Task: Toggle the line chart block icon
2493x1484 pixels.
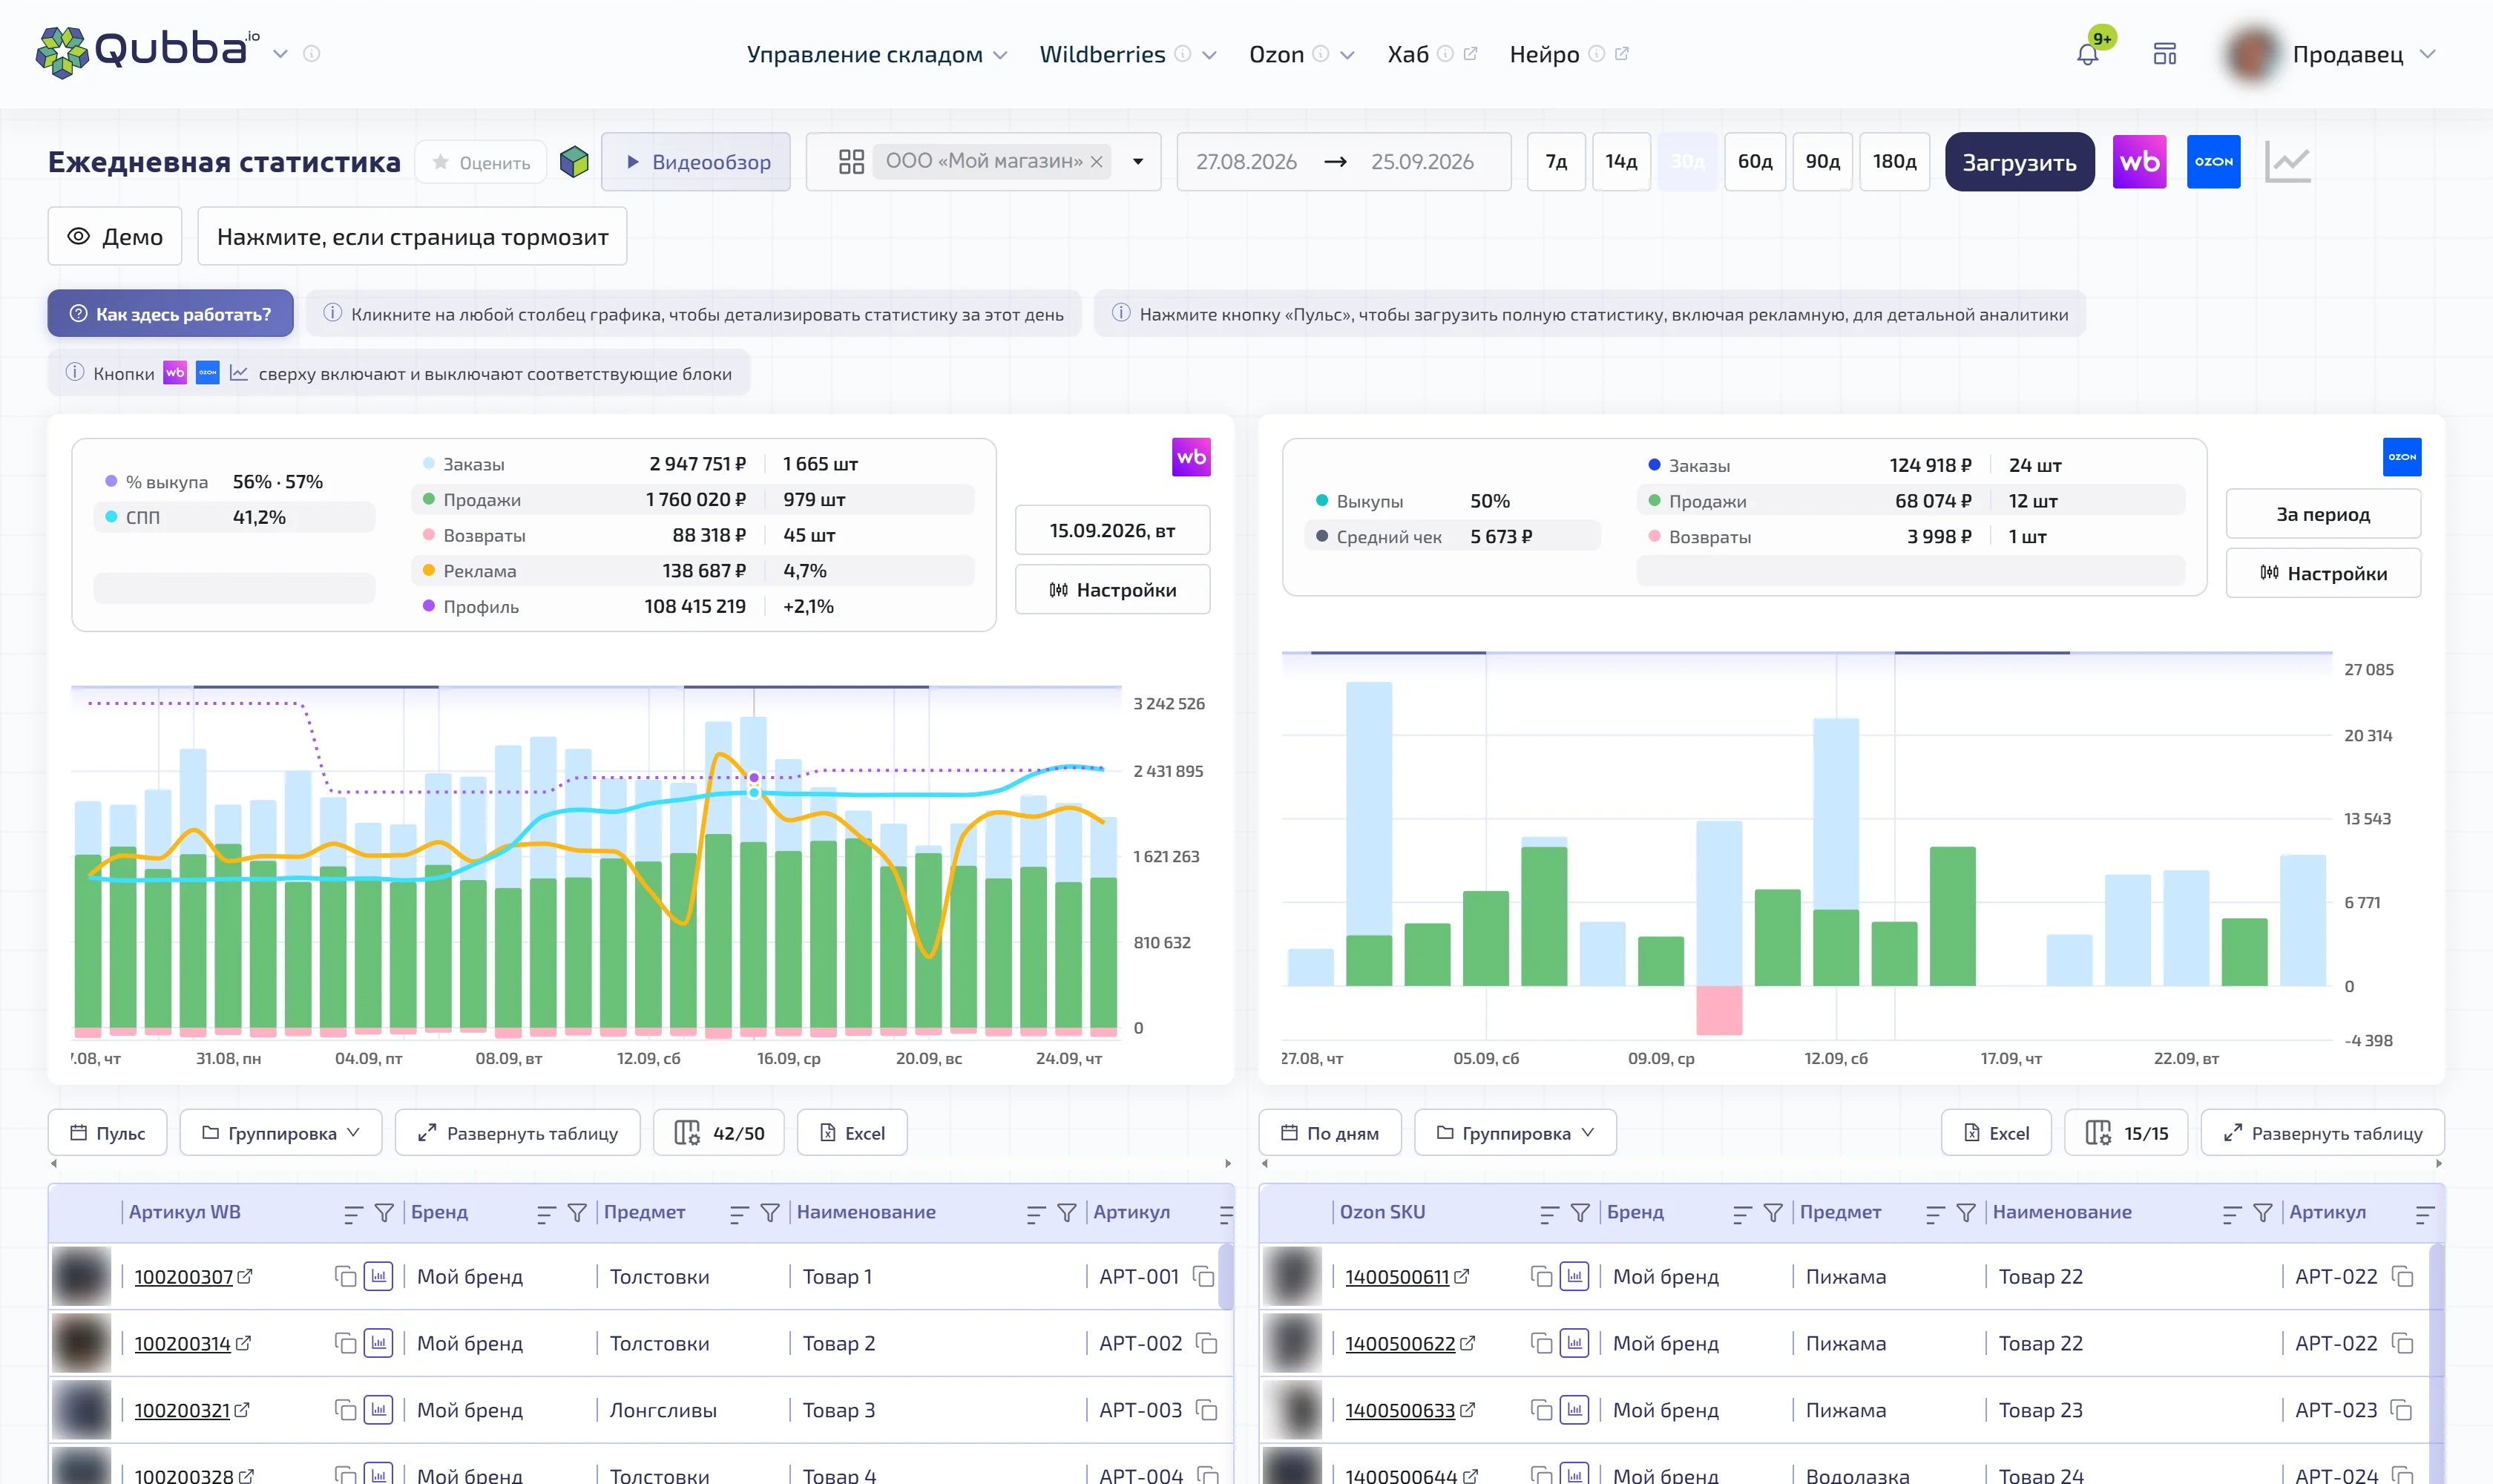Action: coord(2287,162)
